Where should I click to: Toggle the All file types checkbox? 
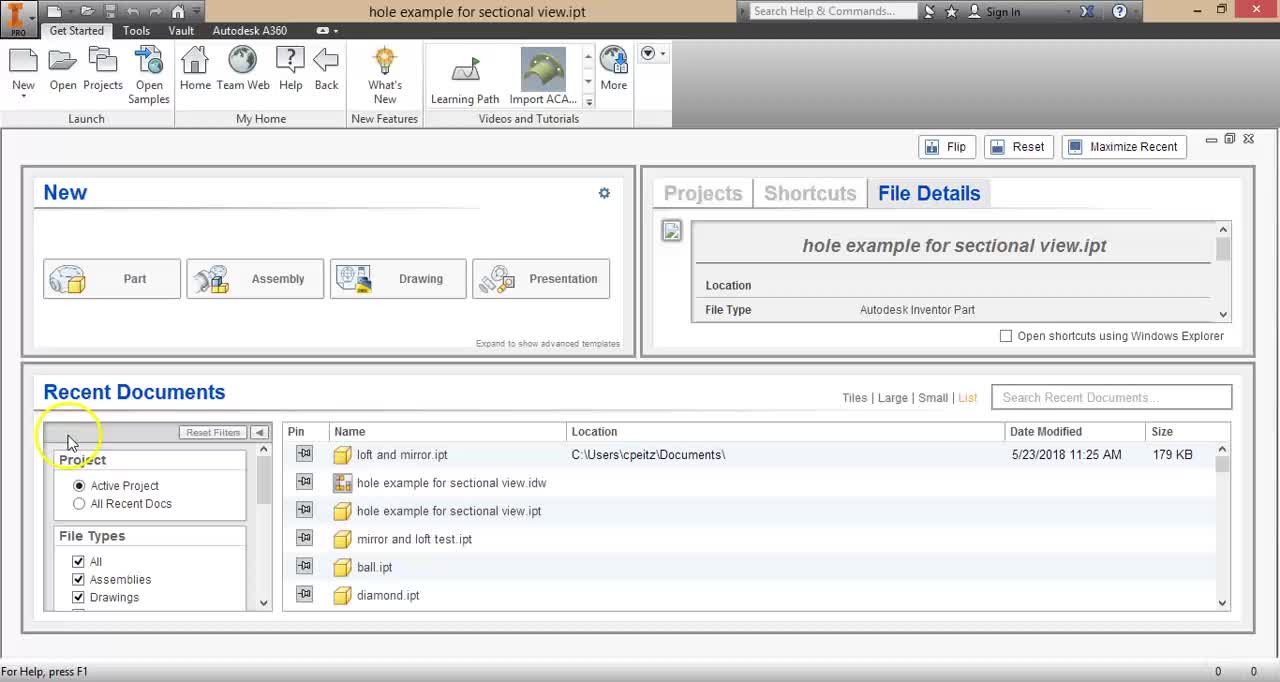click(78, 562)
